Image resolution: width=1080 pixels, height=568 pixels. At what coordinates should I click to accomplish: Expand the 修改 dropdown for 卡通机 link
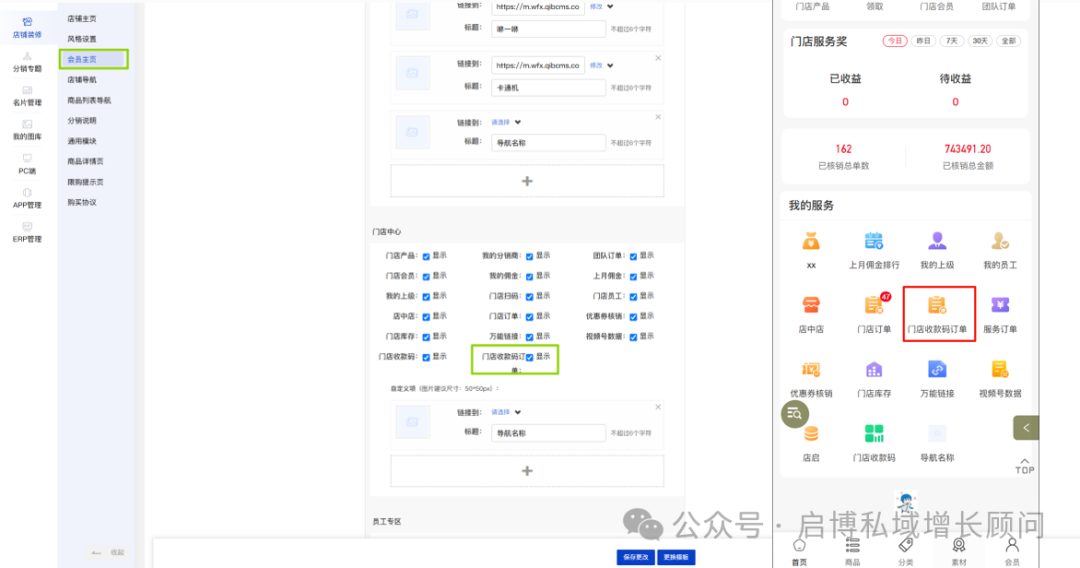point(610,66)
